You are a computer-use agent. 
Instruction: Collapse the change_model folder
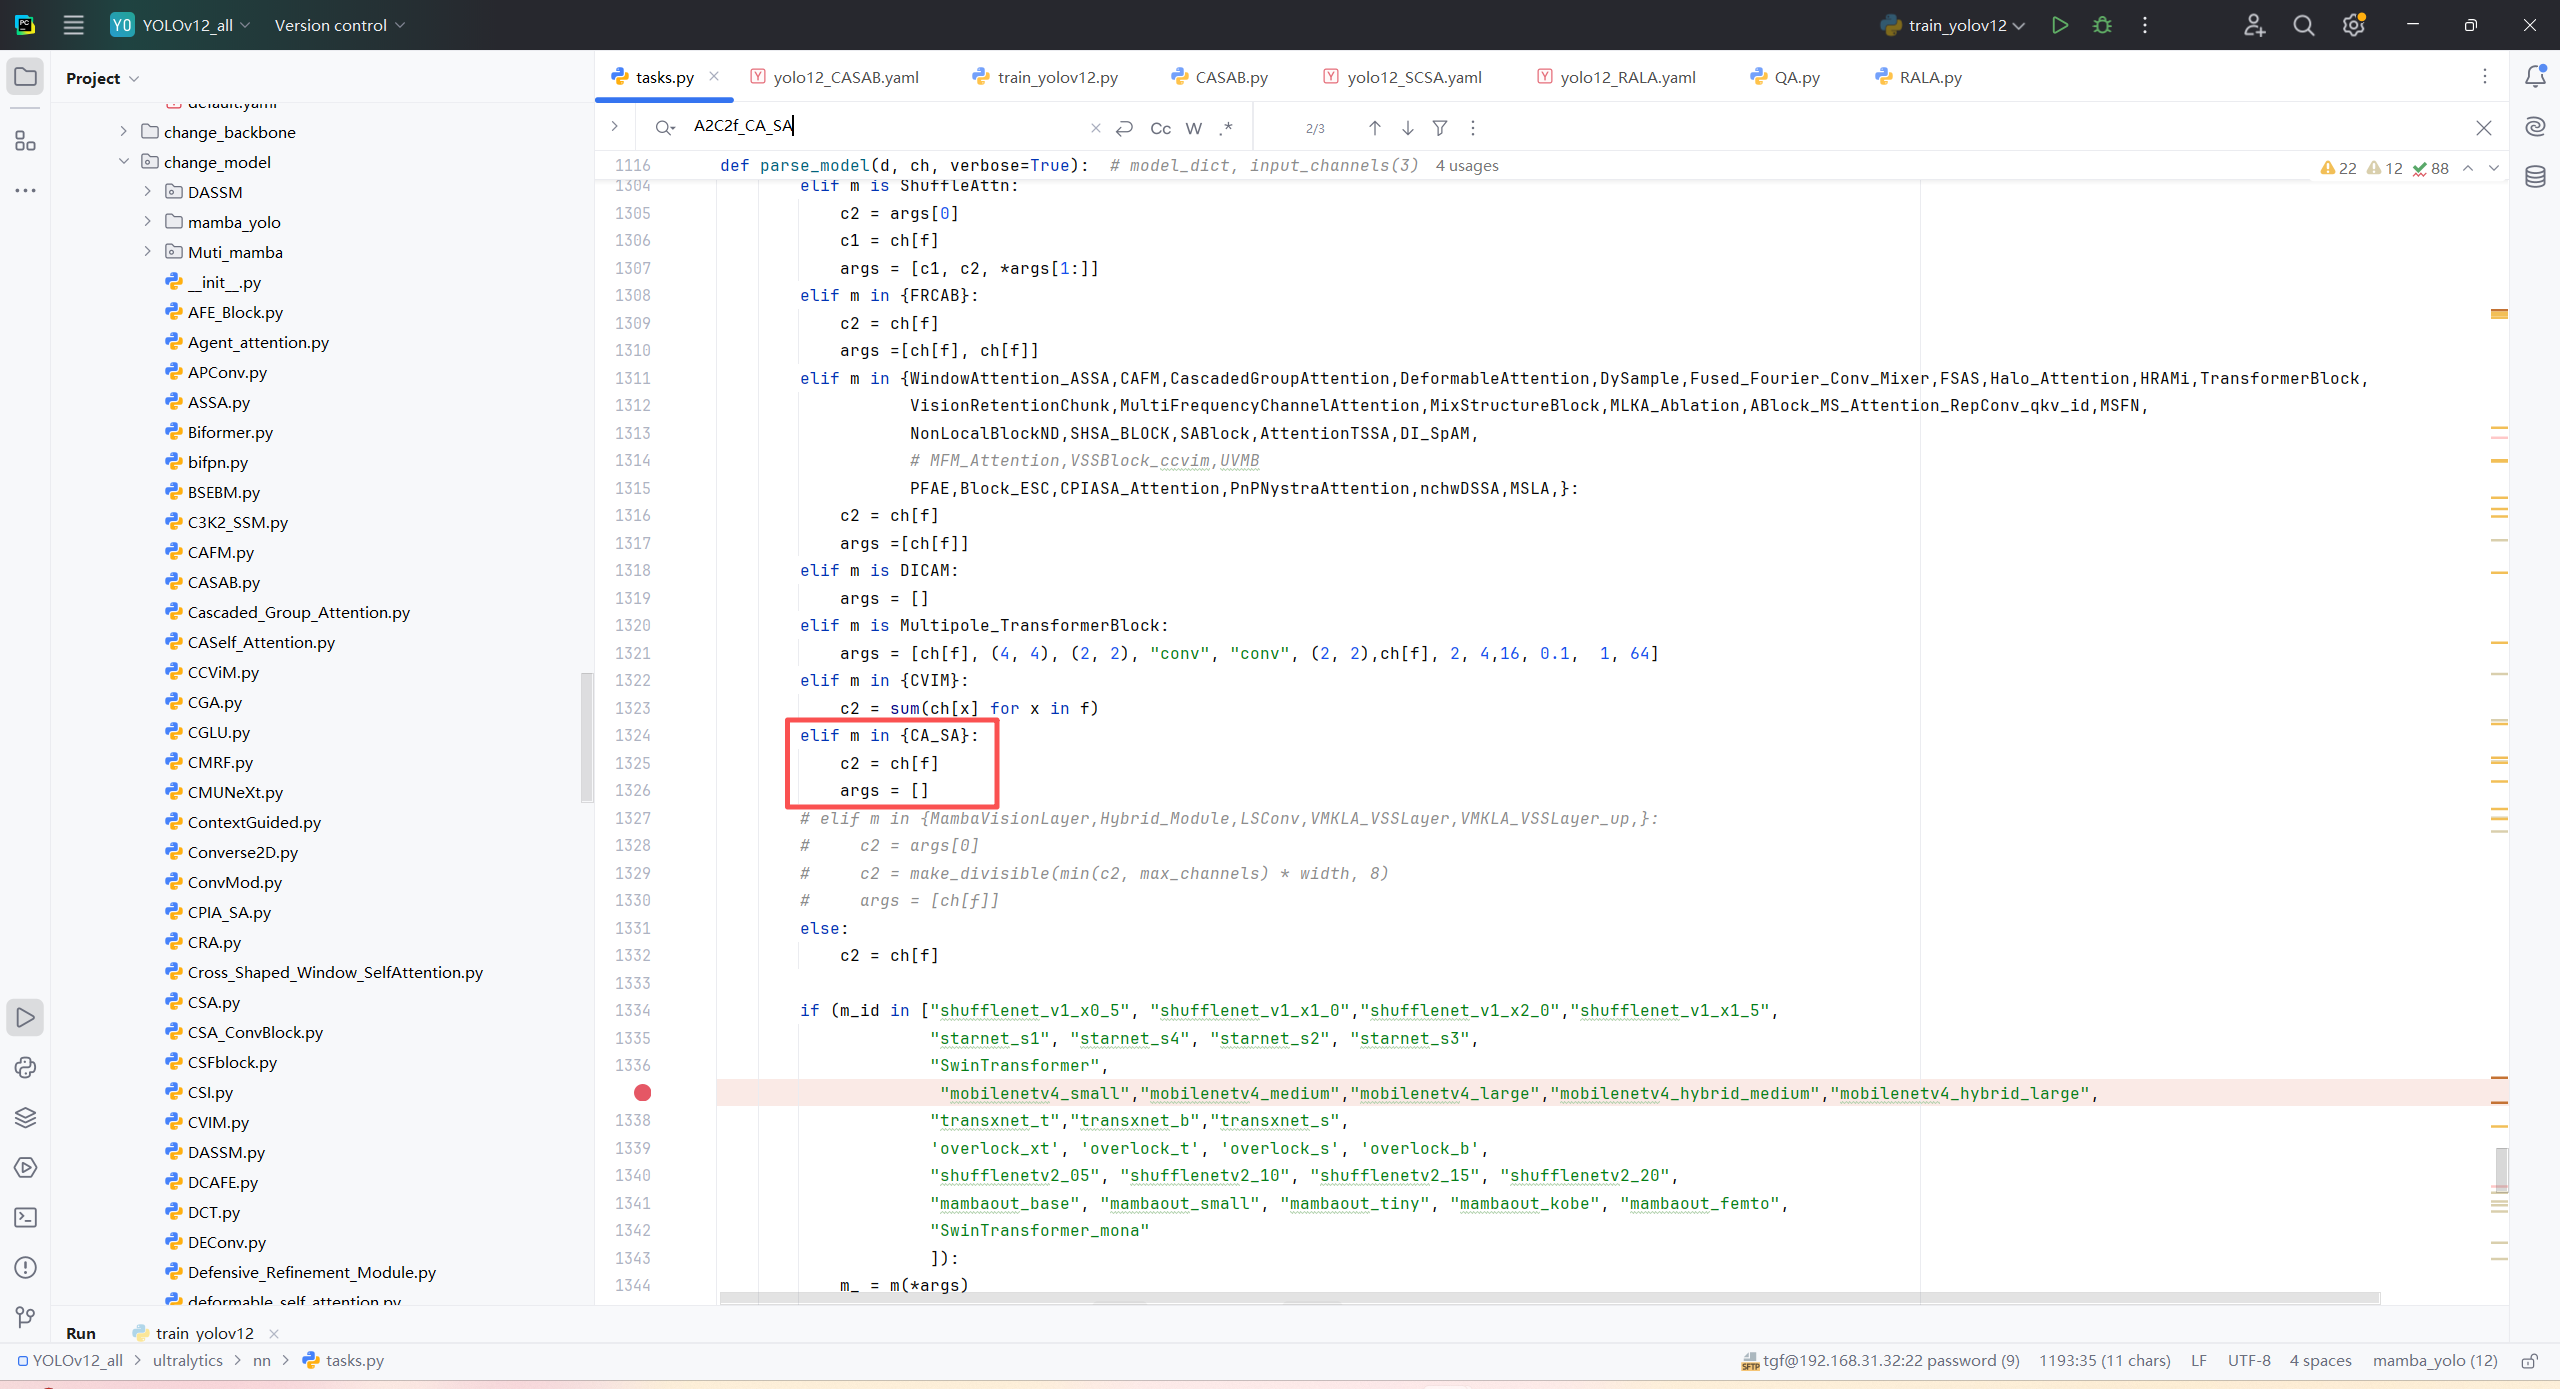coord(123,162)
